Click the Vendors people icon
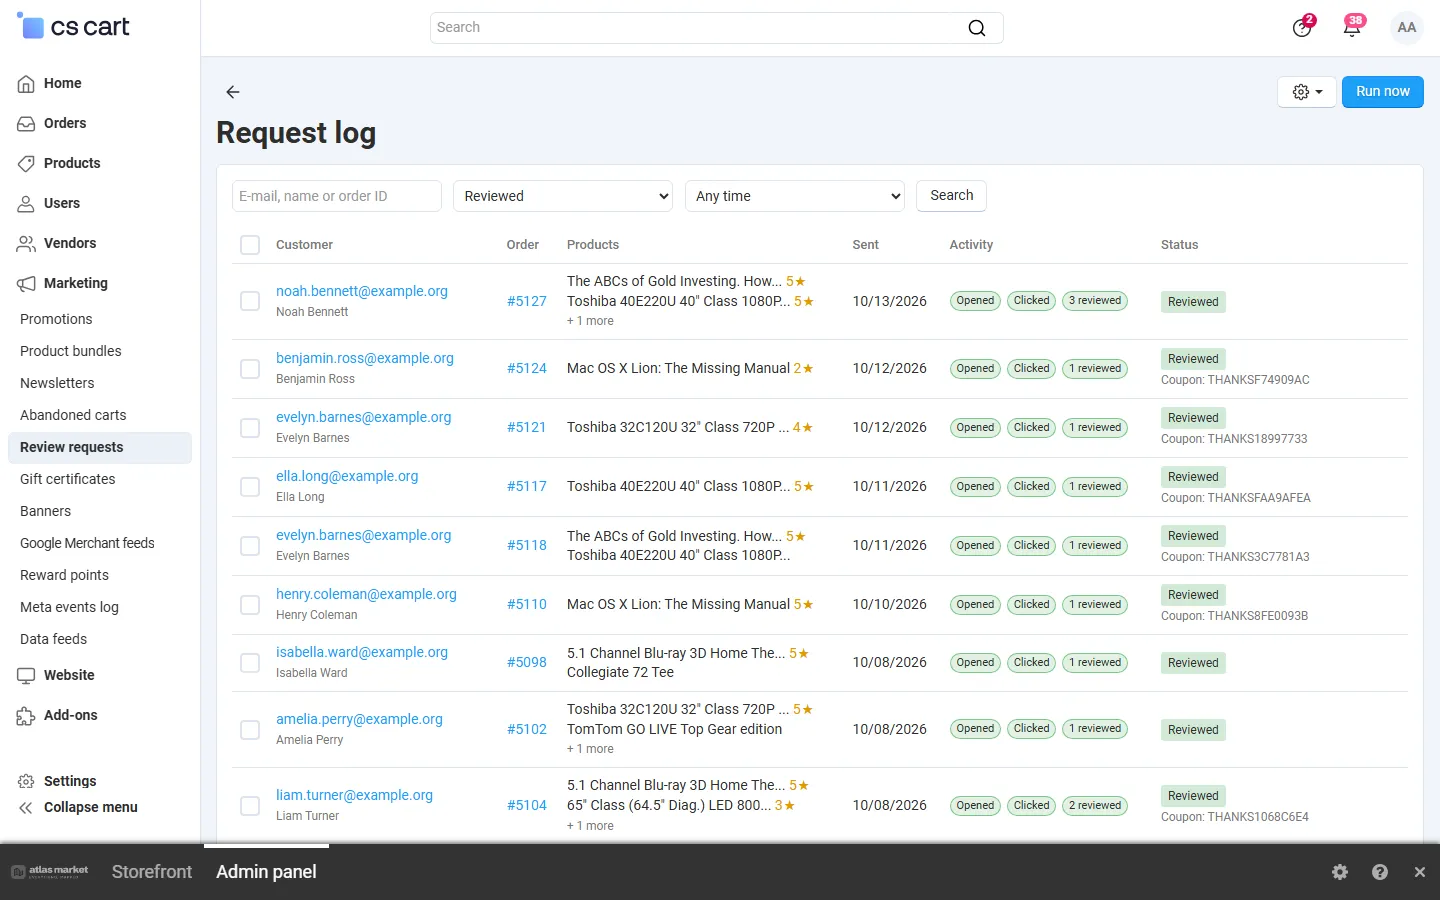Screen dimensions: 1440x900 [27, 244]
